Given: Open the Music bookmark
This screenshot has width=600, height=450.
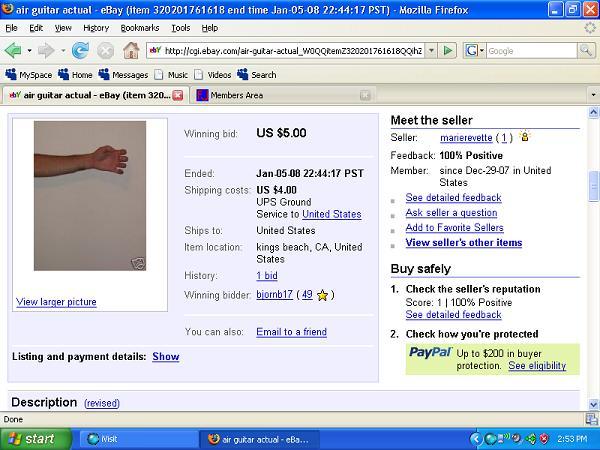Looking at the screenshot, I should pos(171,75).
